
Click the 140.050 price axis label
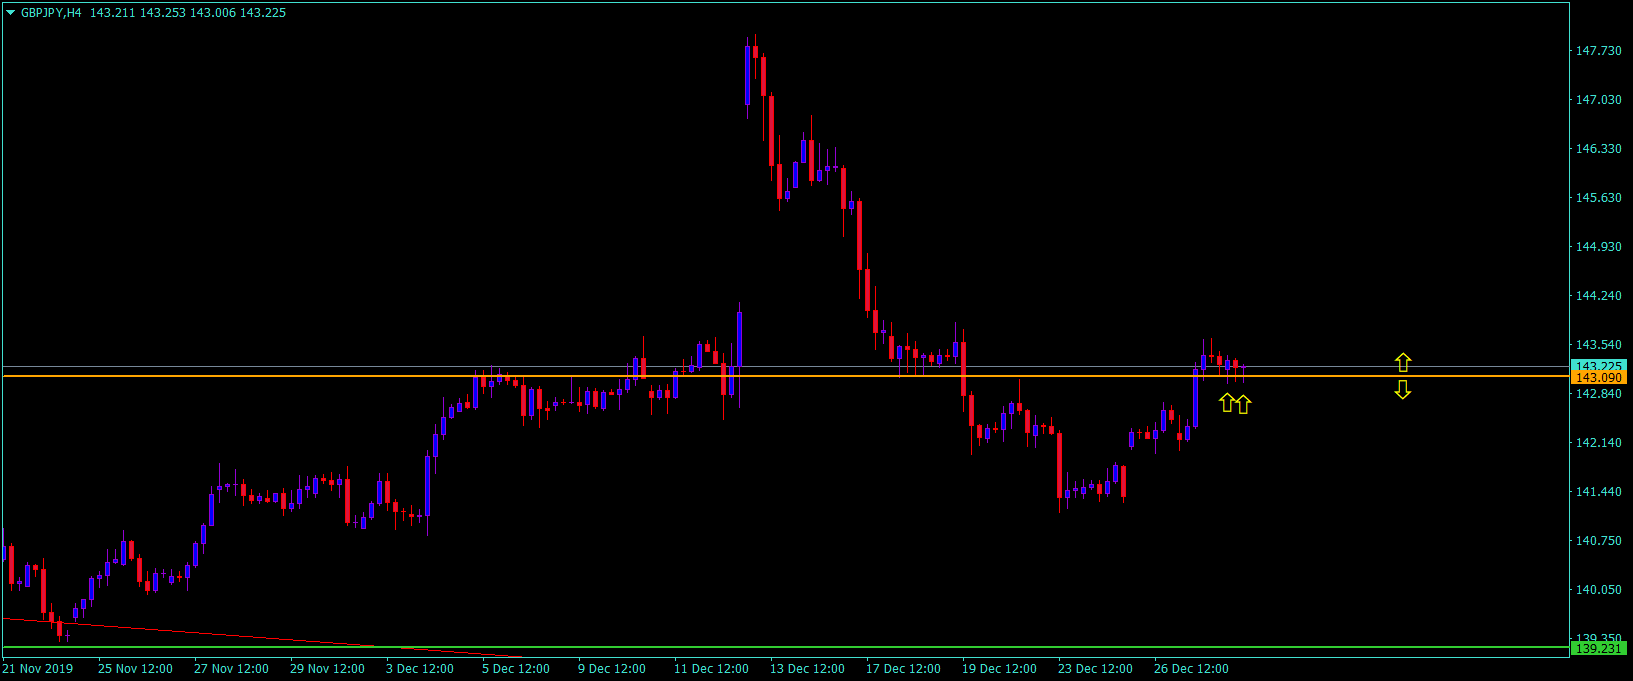1599,590
